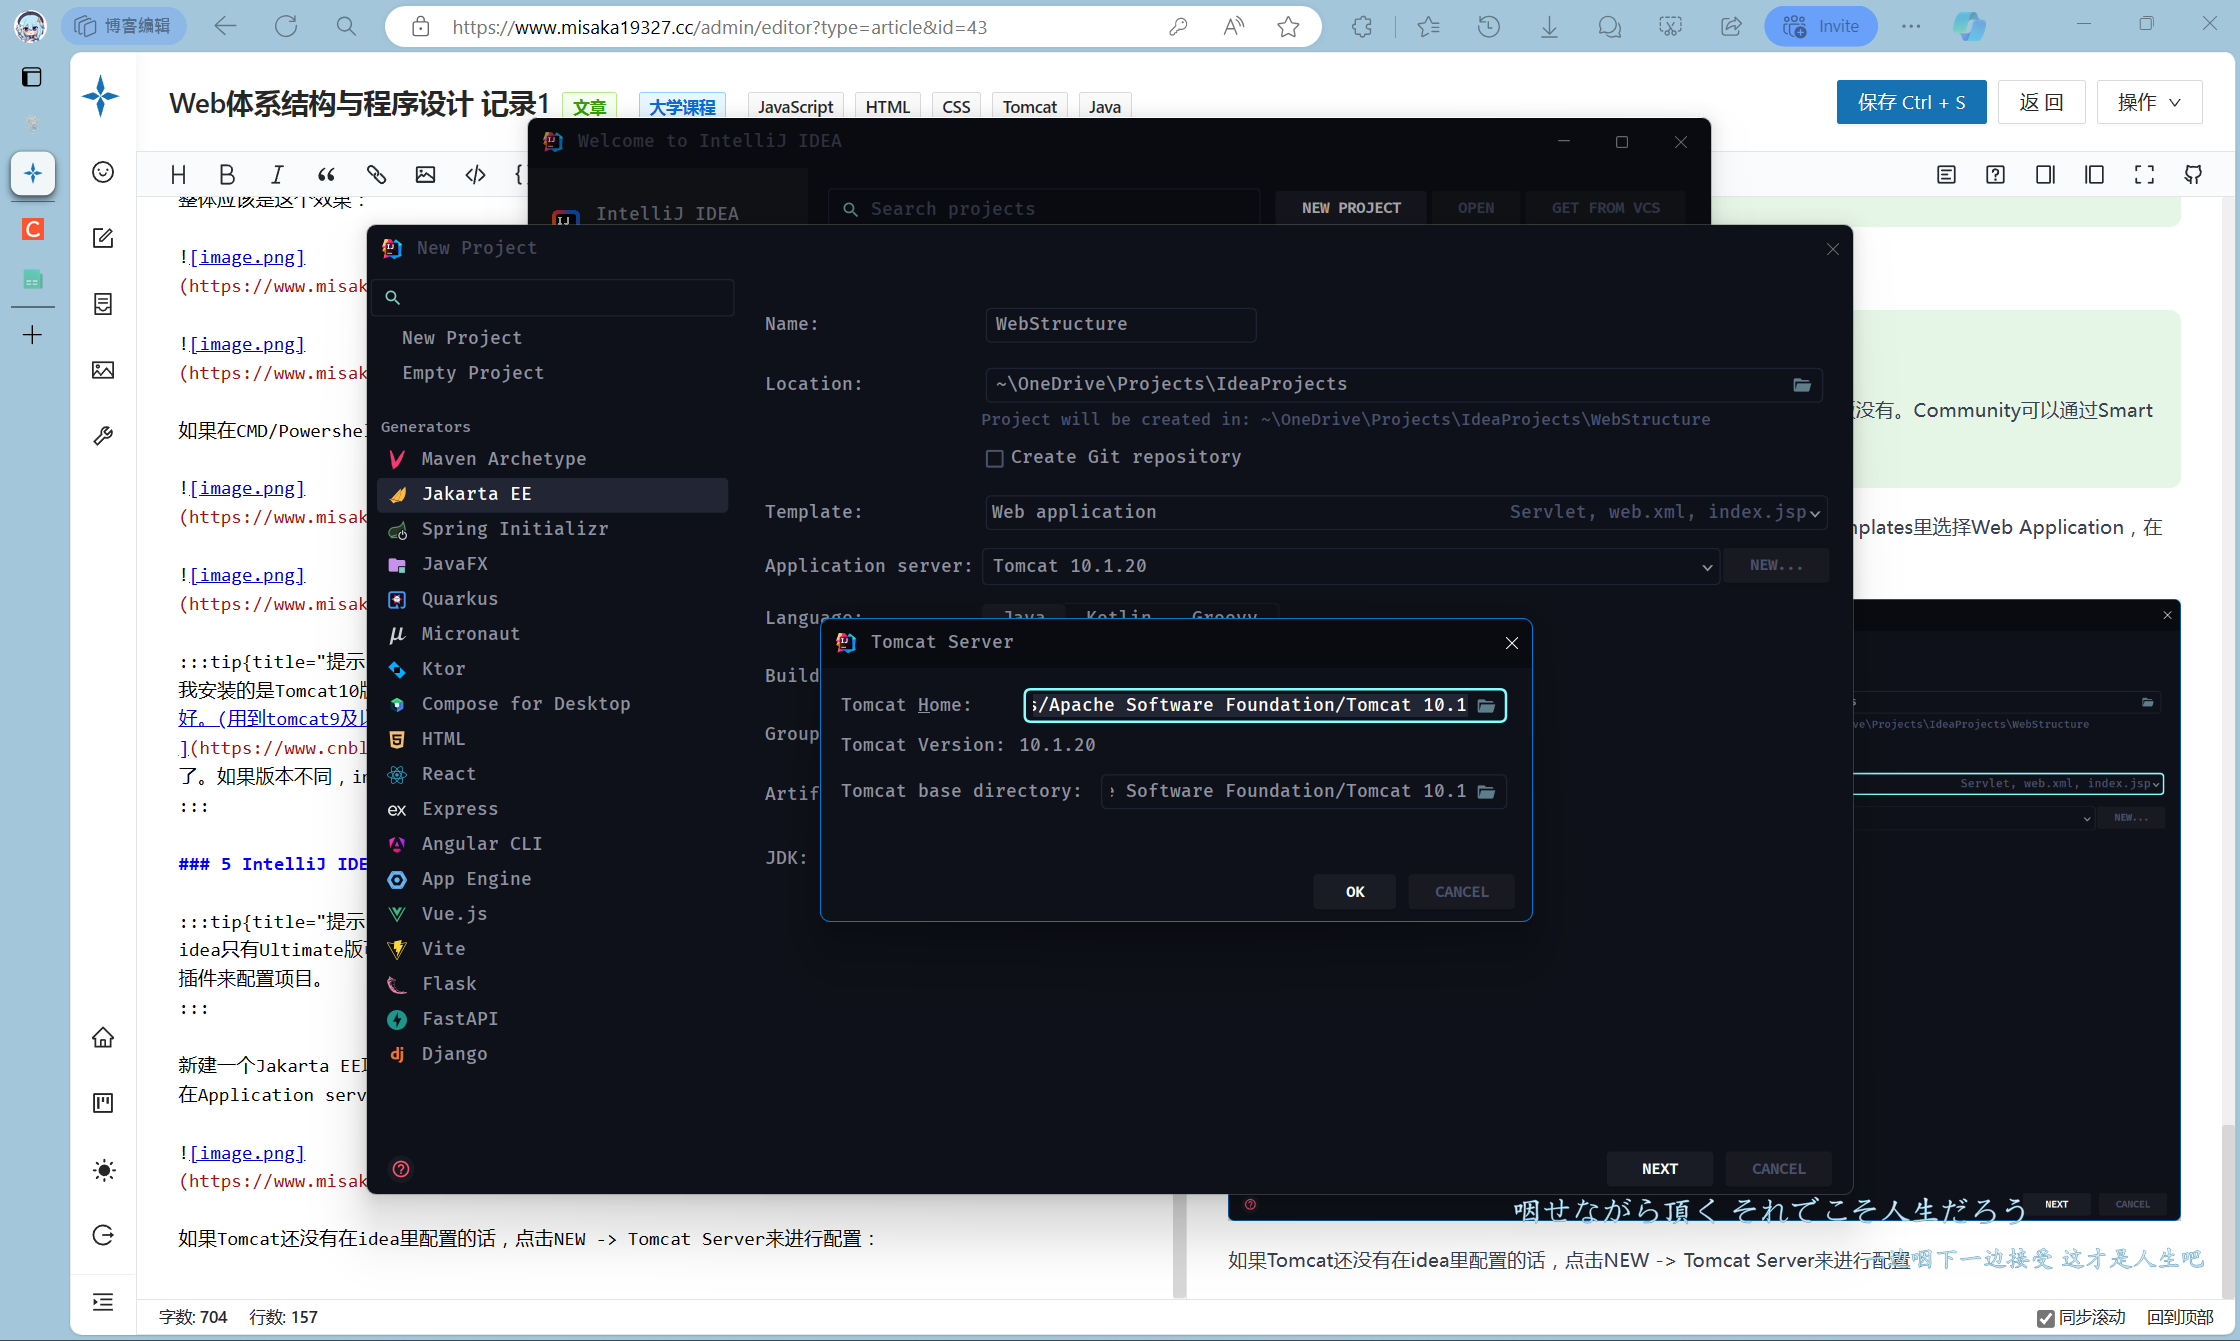2240x1341 pixels.
Task: Expand the Template dropdown
Action: (1405, 512)
